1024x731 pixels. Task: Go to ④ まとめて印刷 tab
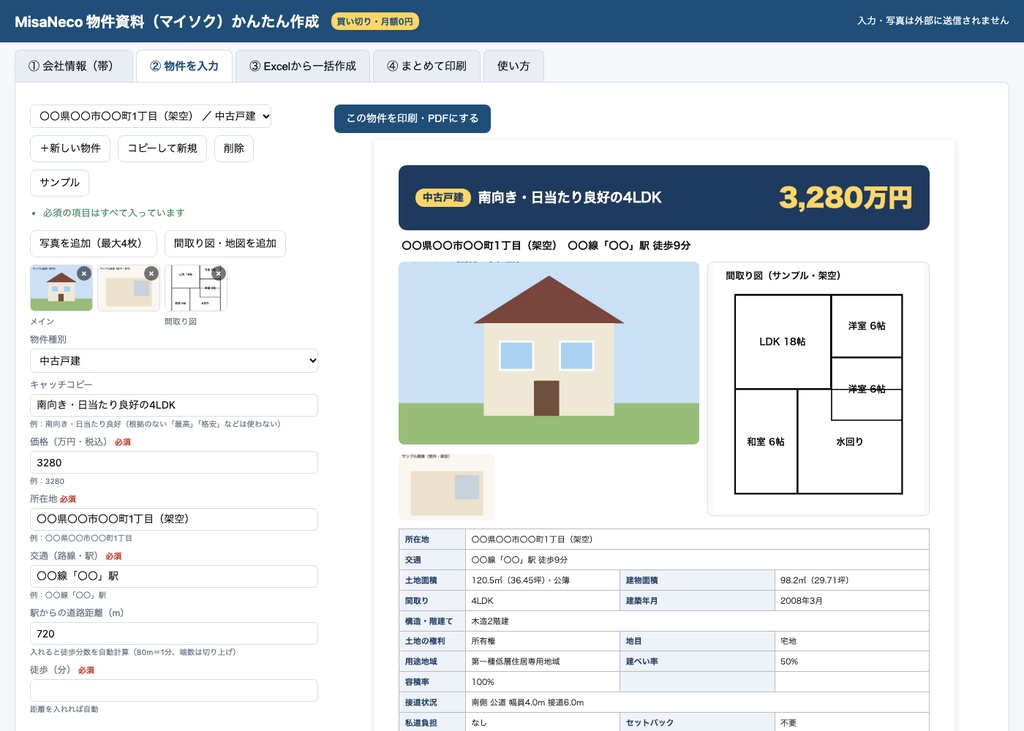coord(426,66)
